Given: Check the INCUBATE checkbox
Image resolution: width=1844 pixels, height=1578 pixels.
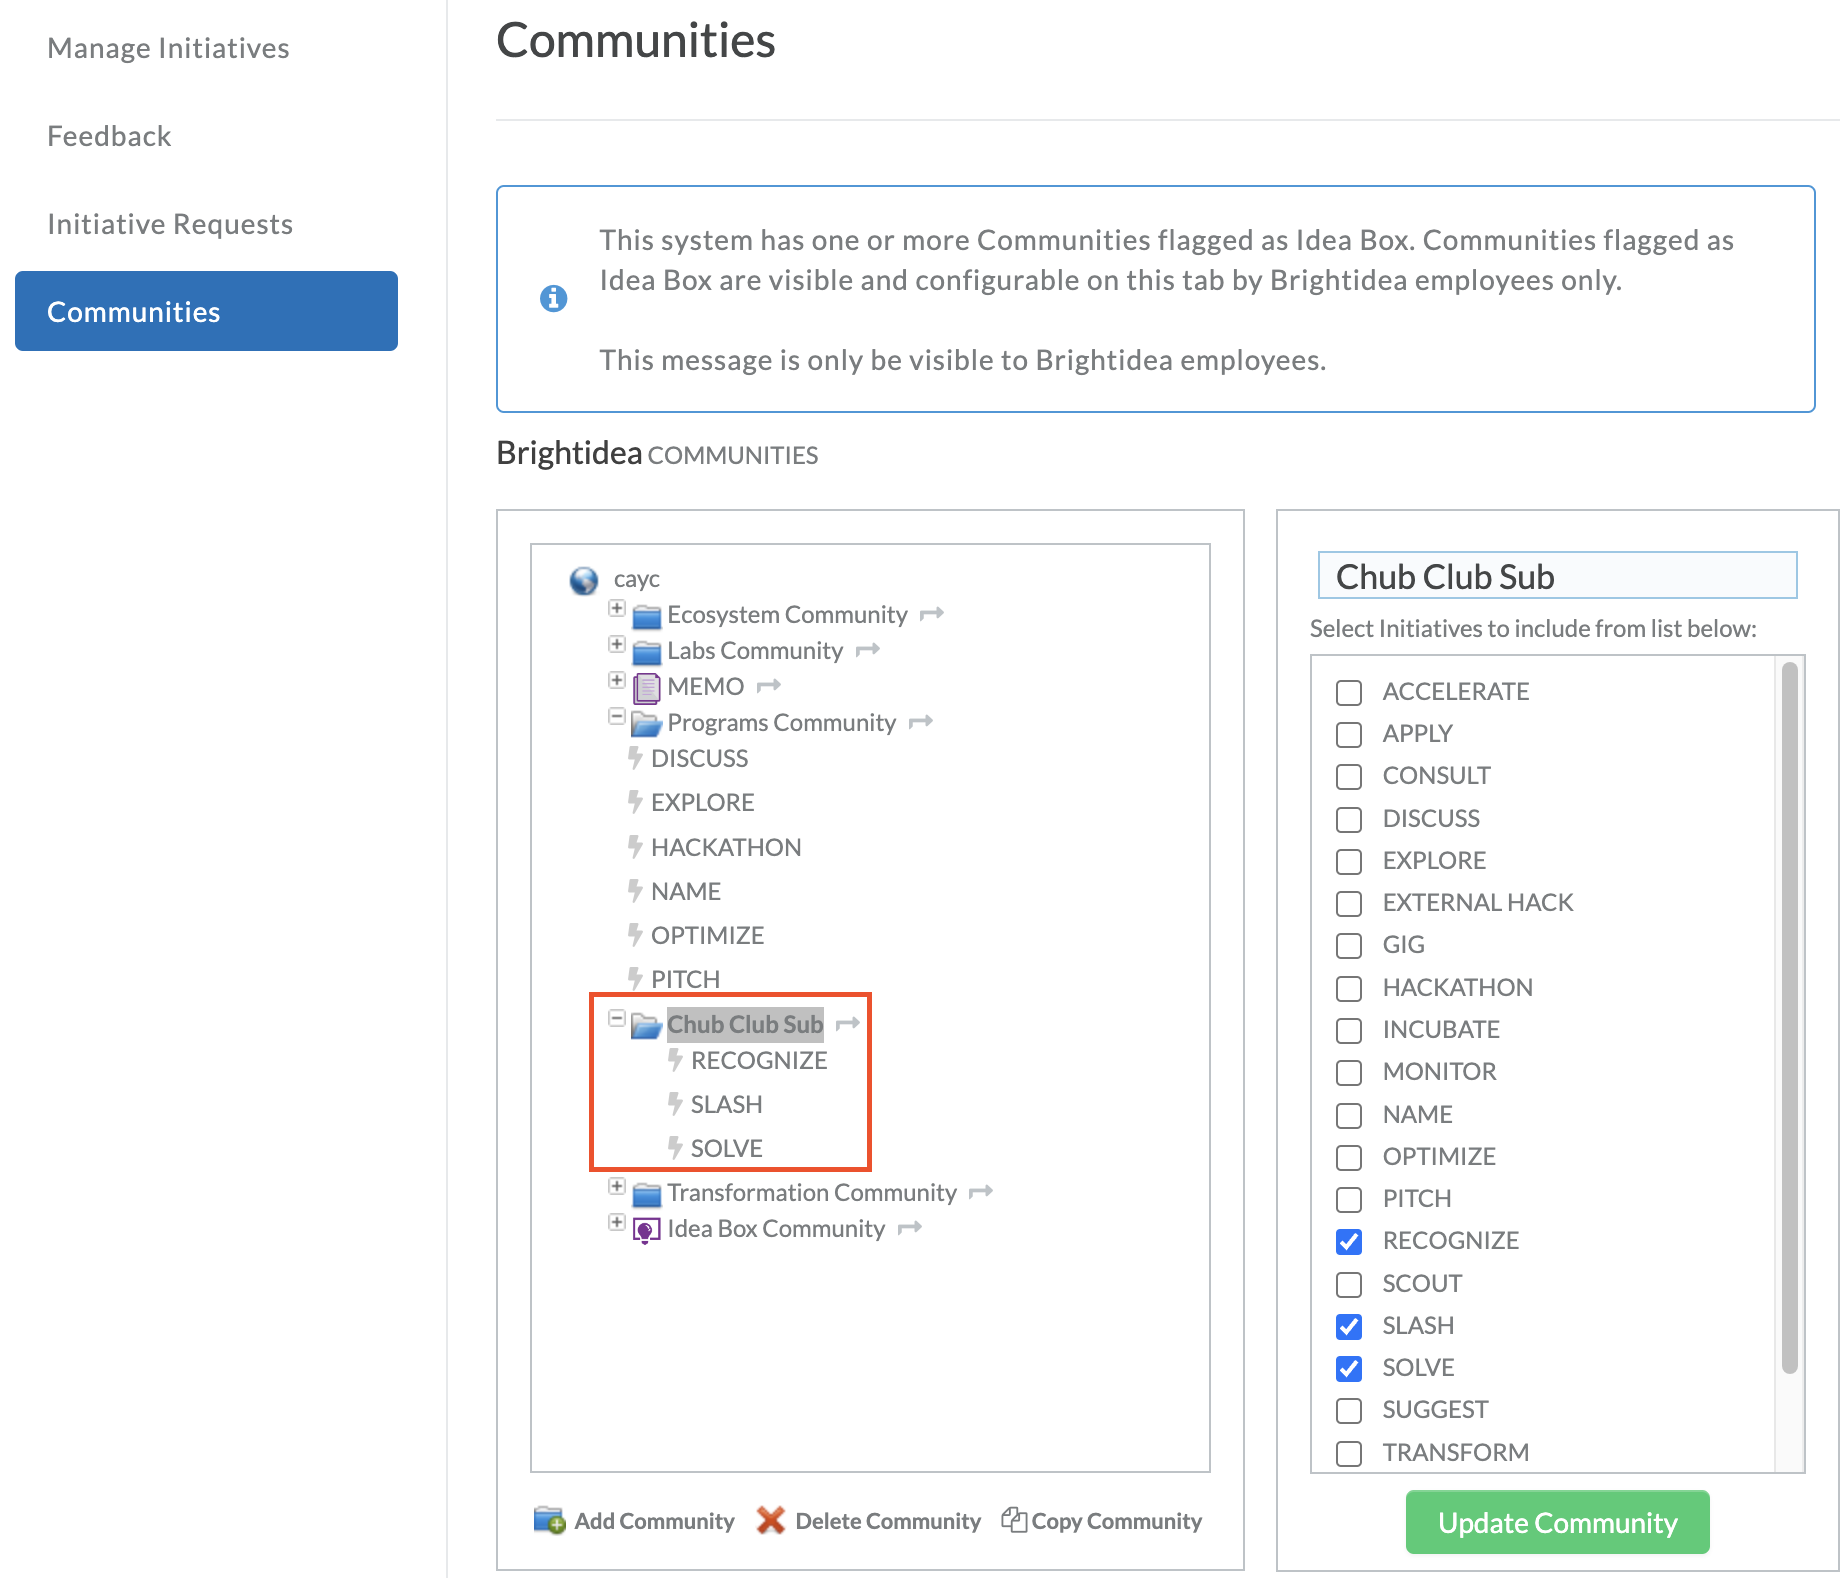Looking at the screenshot, I should [x=1349, y=1031].
